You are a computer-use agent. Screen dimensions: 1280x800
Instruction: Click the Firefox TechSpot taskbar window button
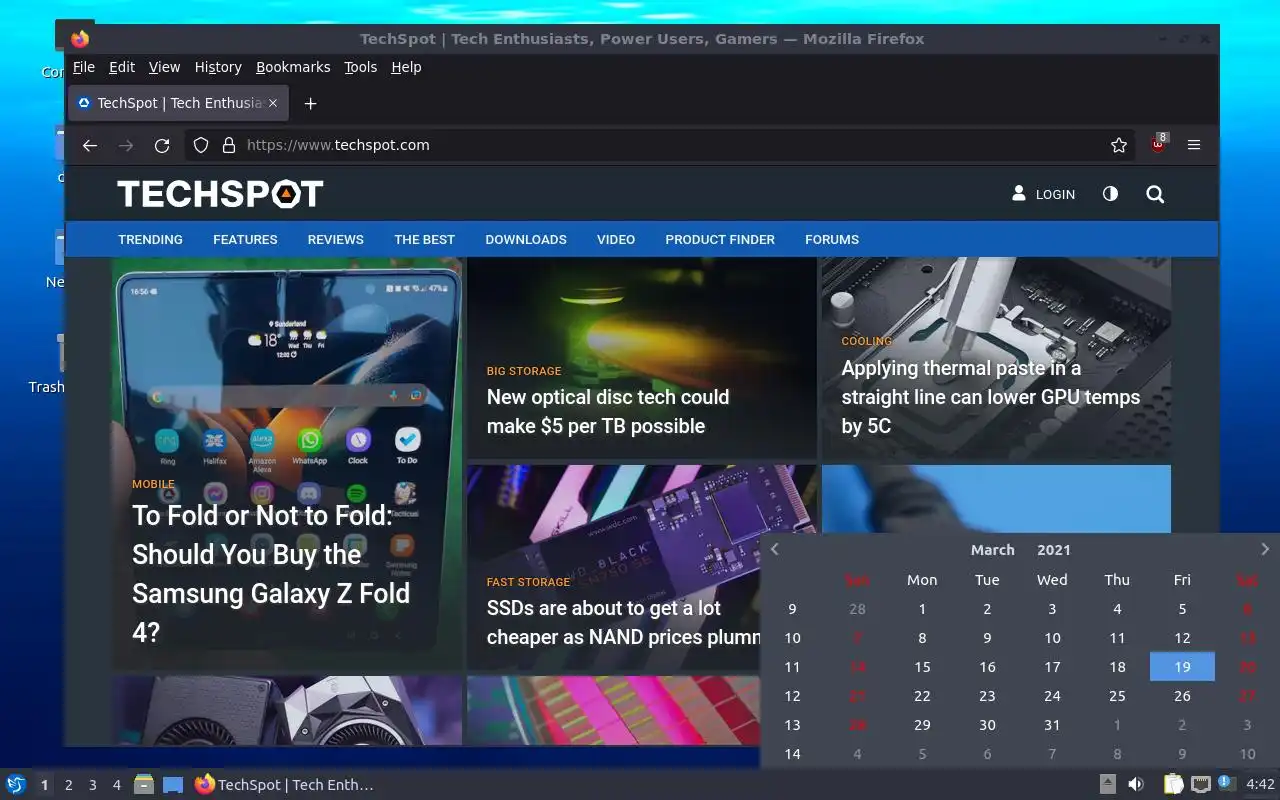coord(284,785)
